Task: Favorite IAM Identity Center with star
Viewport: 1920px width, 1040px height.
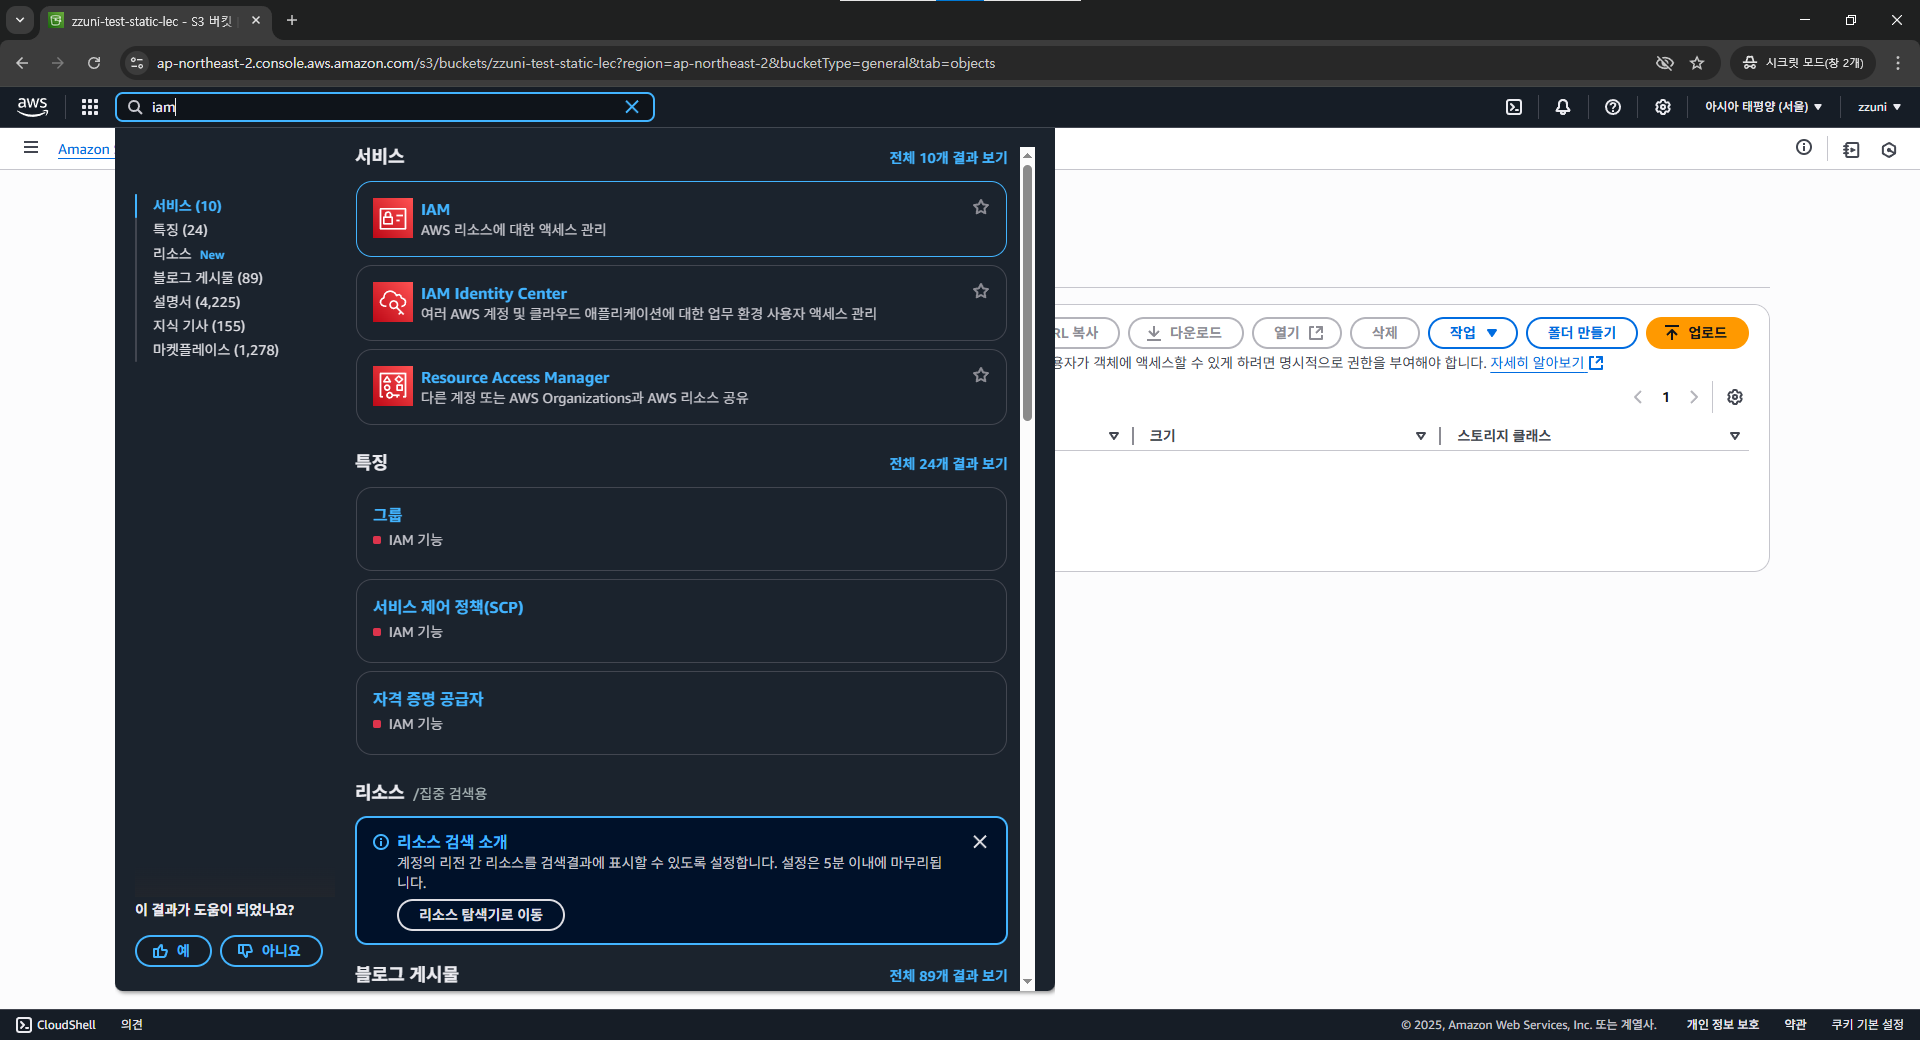Action: click(981, 291)
